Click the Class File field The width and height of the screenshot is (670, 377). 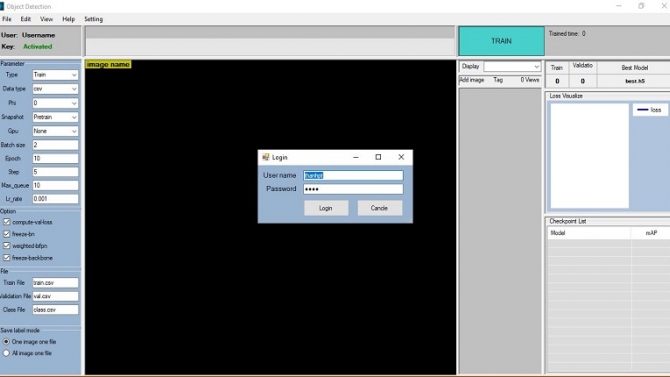(55, 309)
